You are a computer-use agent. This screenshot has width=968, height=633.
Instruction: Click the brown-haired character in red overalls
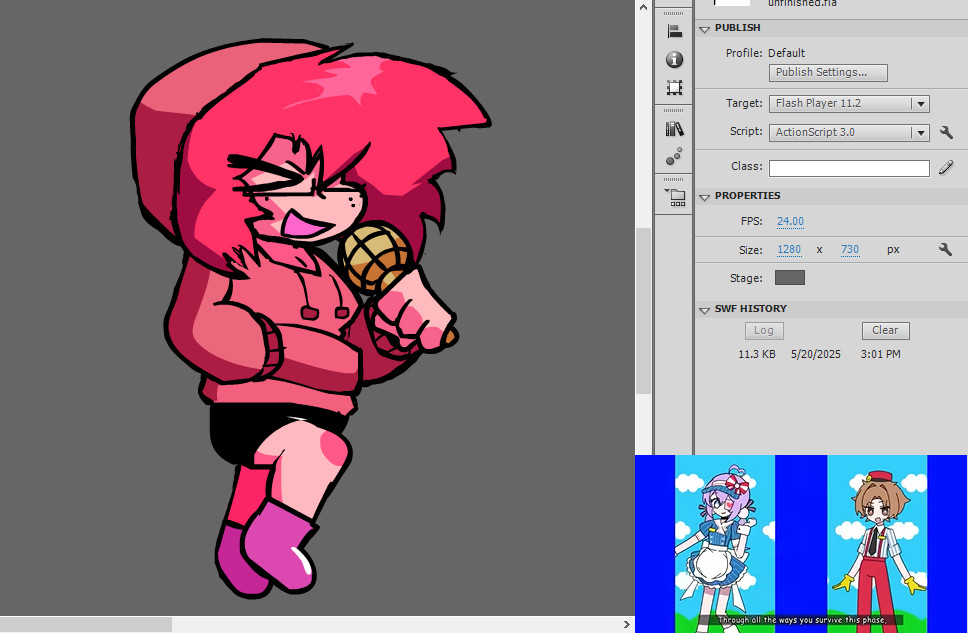point(878,550)
